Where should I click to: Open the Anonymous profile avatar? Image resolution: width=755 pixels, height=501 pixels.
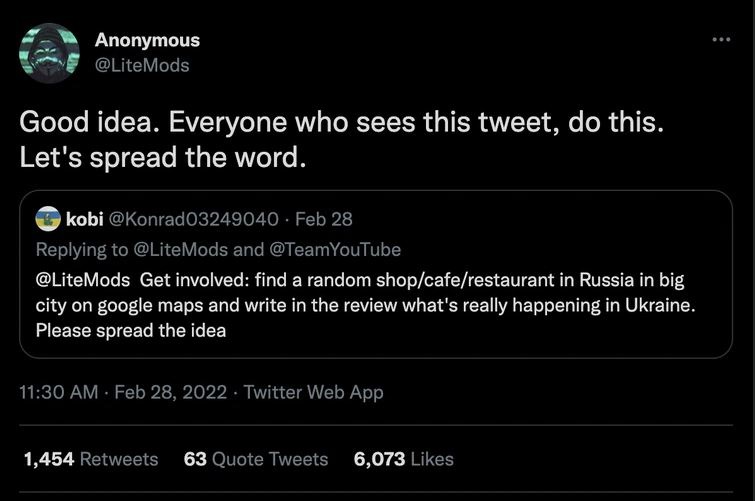(x=49, y=53)
